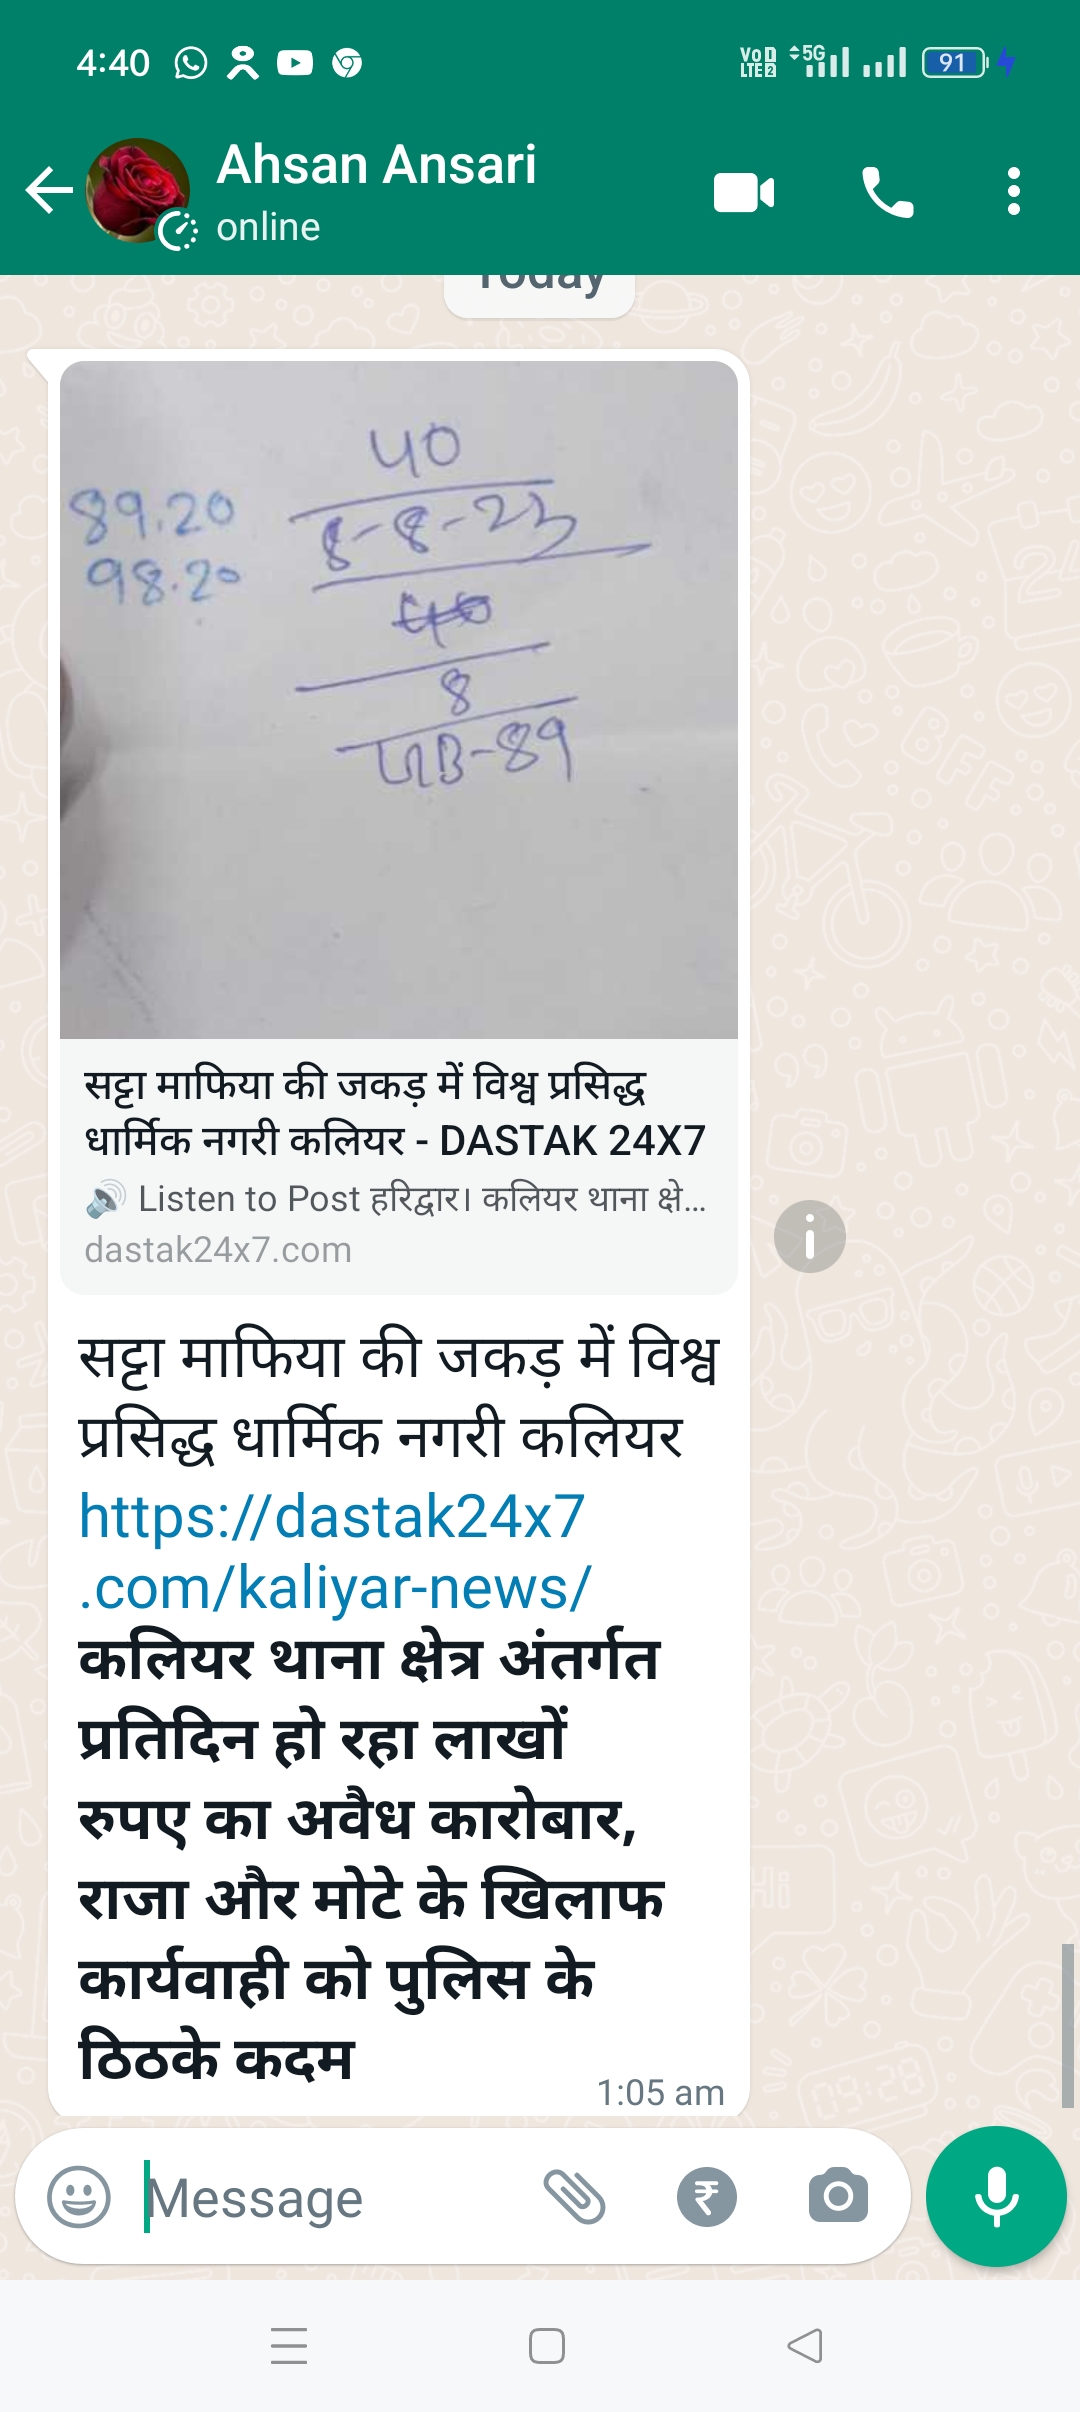The height and width of the screenshot is (2412, 1080).
Task: Start a video call with Ahsan Ansari
Action: pos(744,192)
